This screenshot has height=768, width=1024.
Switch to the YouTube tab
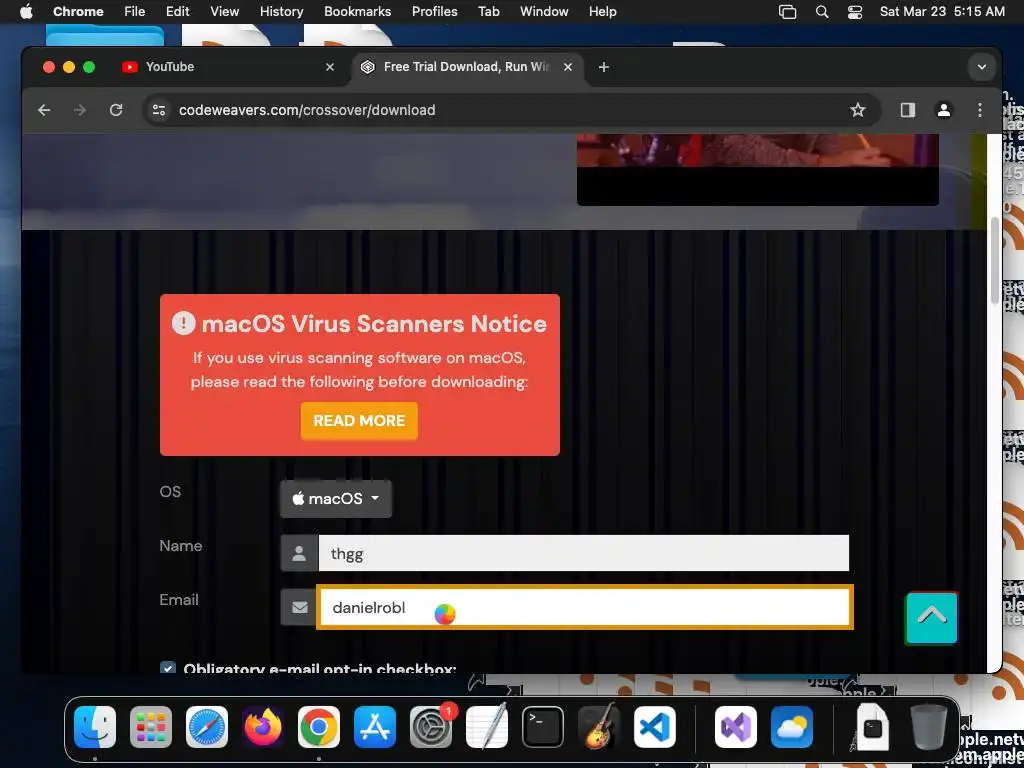click(230, 67)
